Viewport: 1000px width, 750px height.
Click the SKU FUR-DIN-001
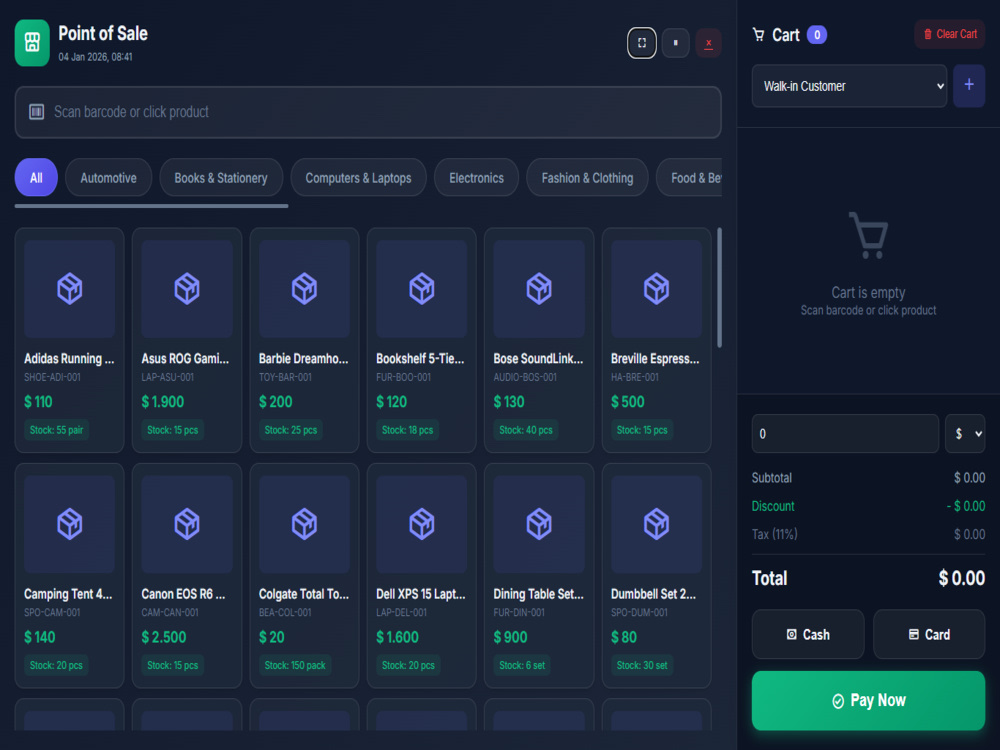tap(519, 612)
